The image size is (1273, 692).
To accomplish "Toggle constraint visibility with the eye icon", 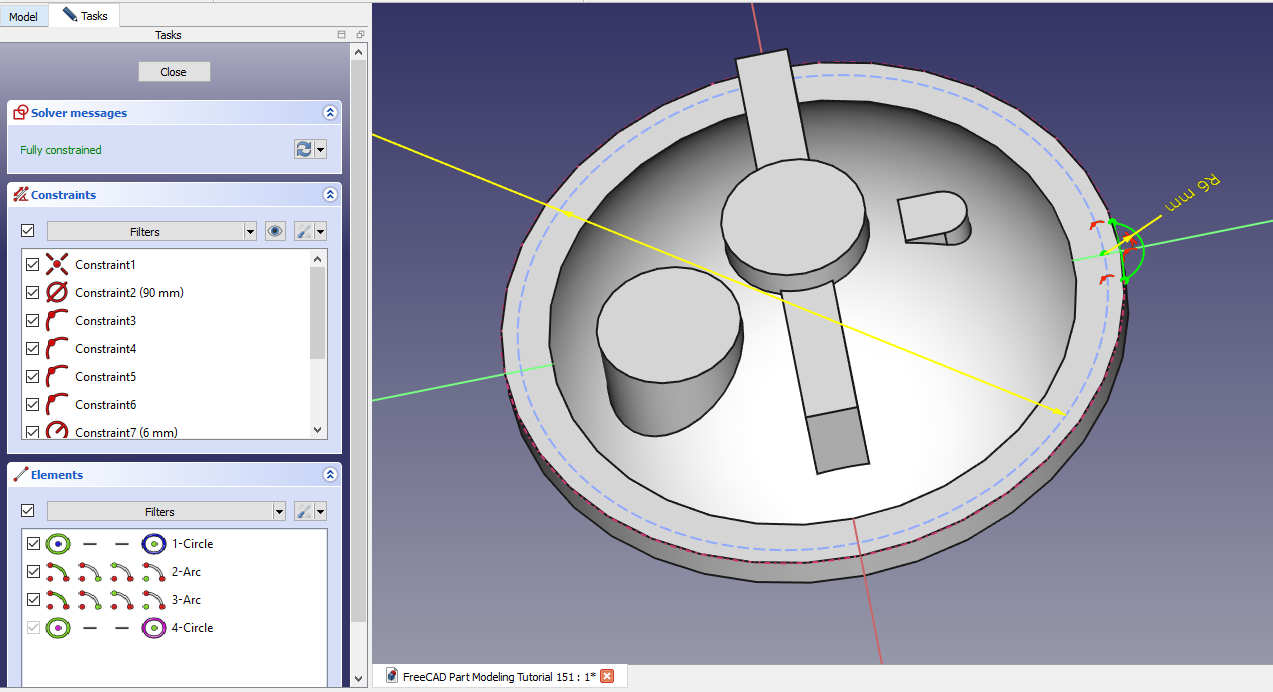I will point(275,231).
